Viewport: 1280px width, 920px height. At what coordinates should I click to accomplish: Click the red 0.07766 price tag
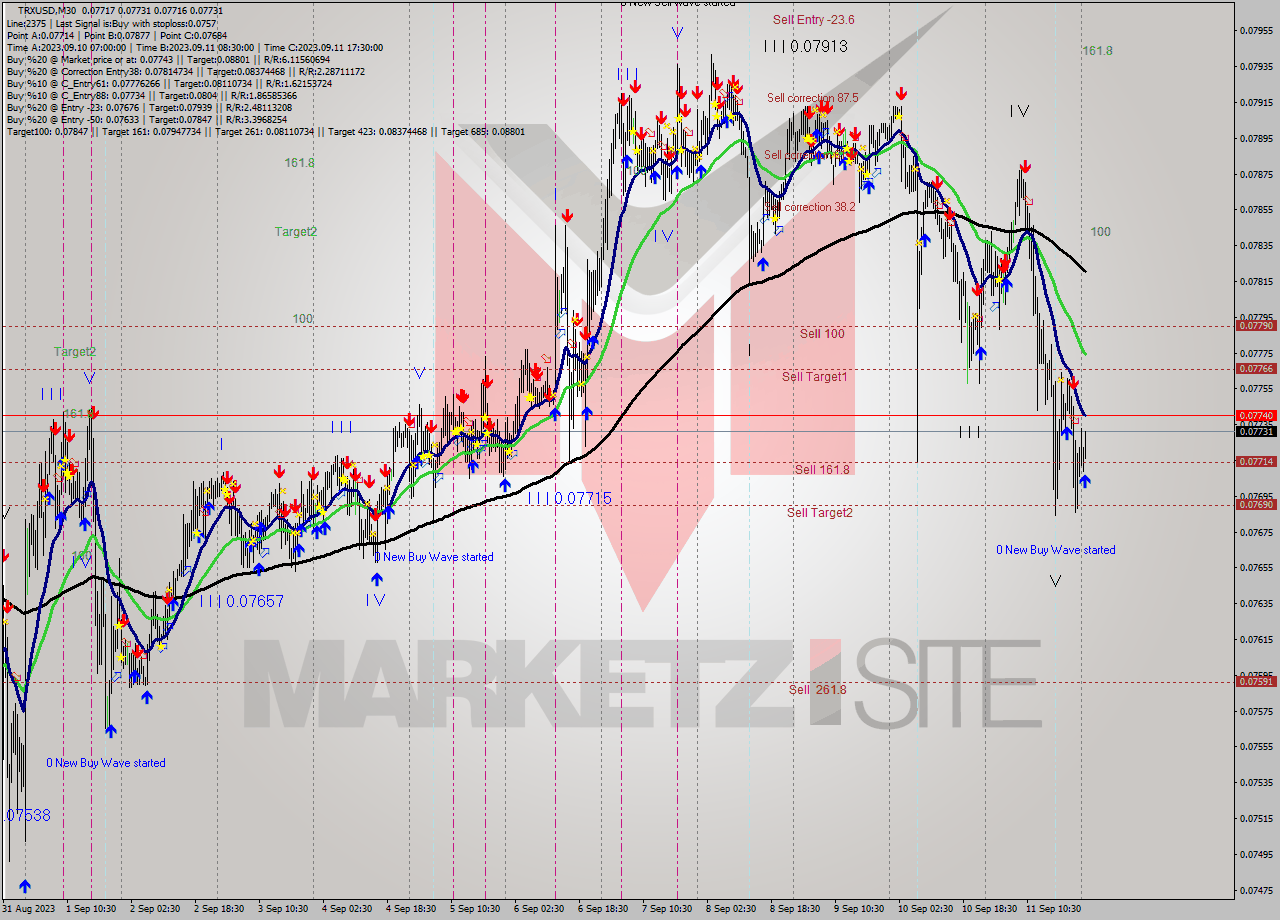1256,368
